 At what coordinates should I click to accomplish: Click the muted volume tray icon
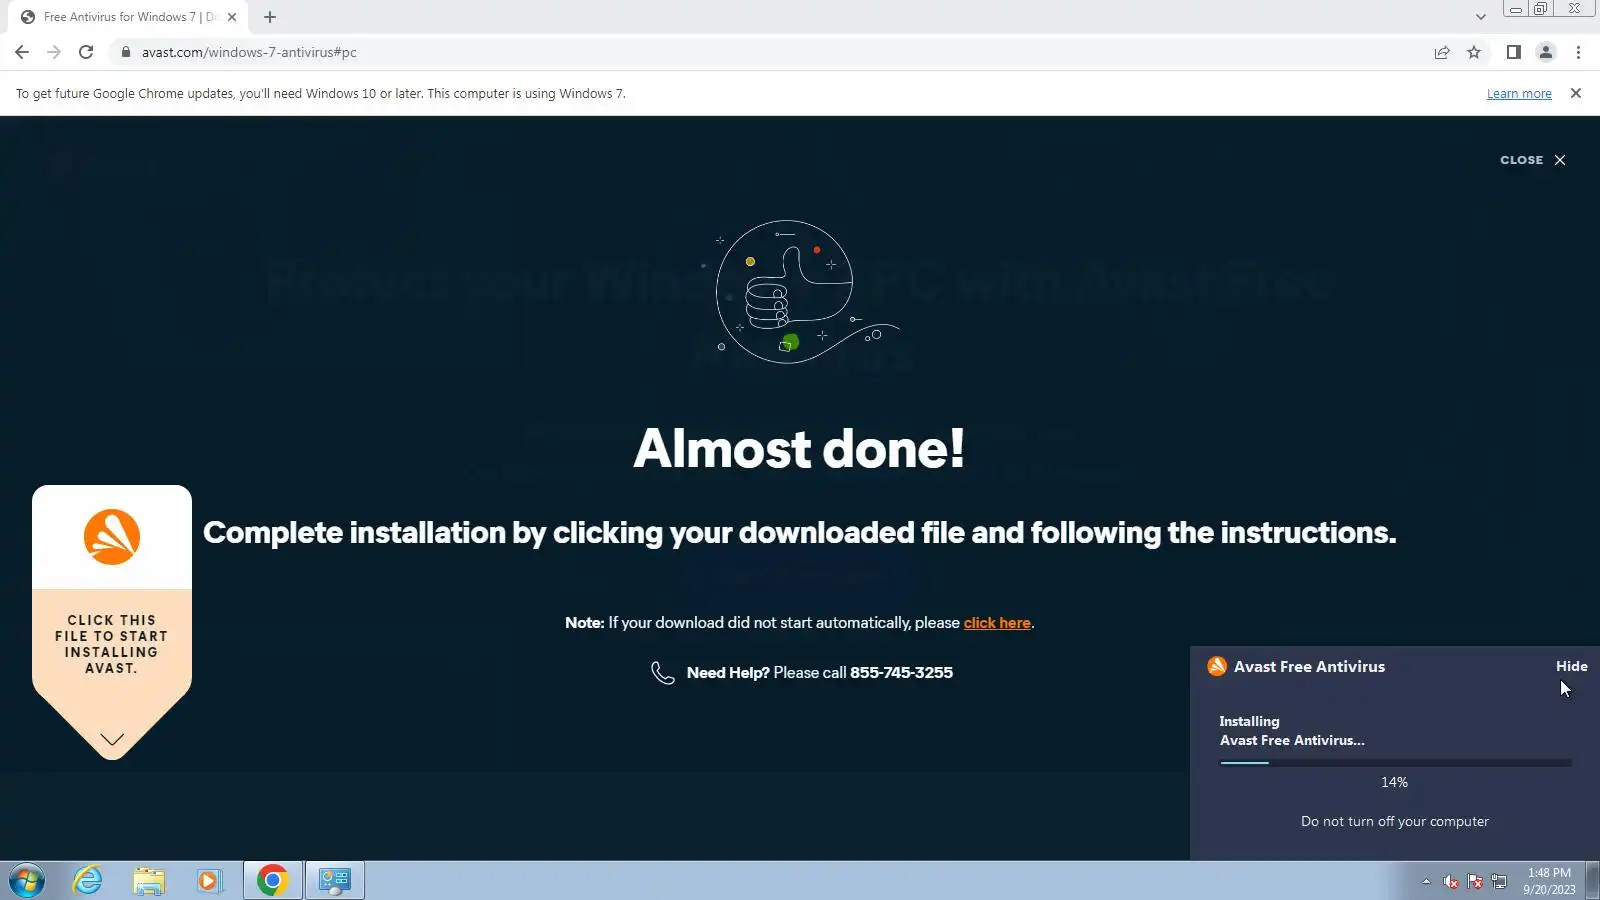(1451, 881)
